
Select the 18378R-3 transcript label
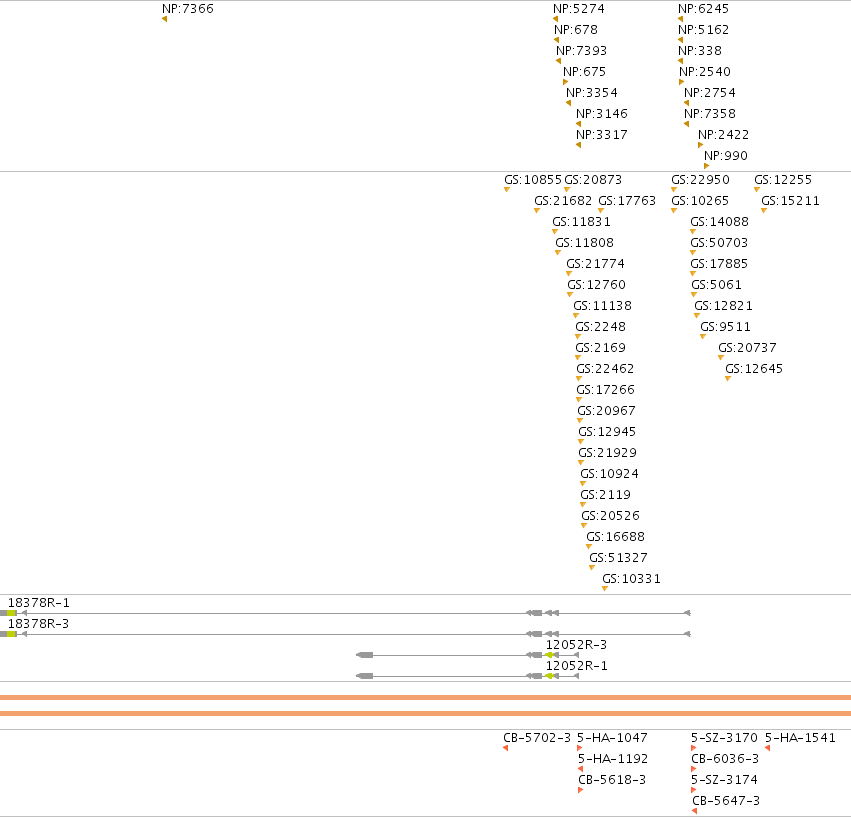point(39,624)
